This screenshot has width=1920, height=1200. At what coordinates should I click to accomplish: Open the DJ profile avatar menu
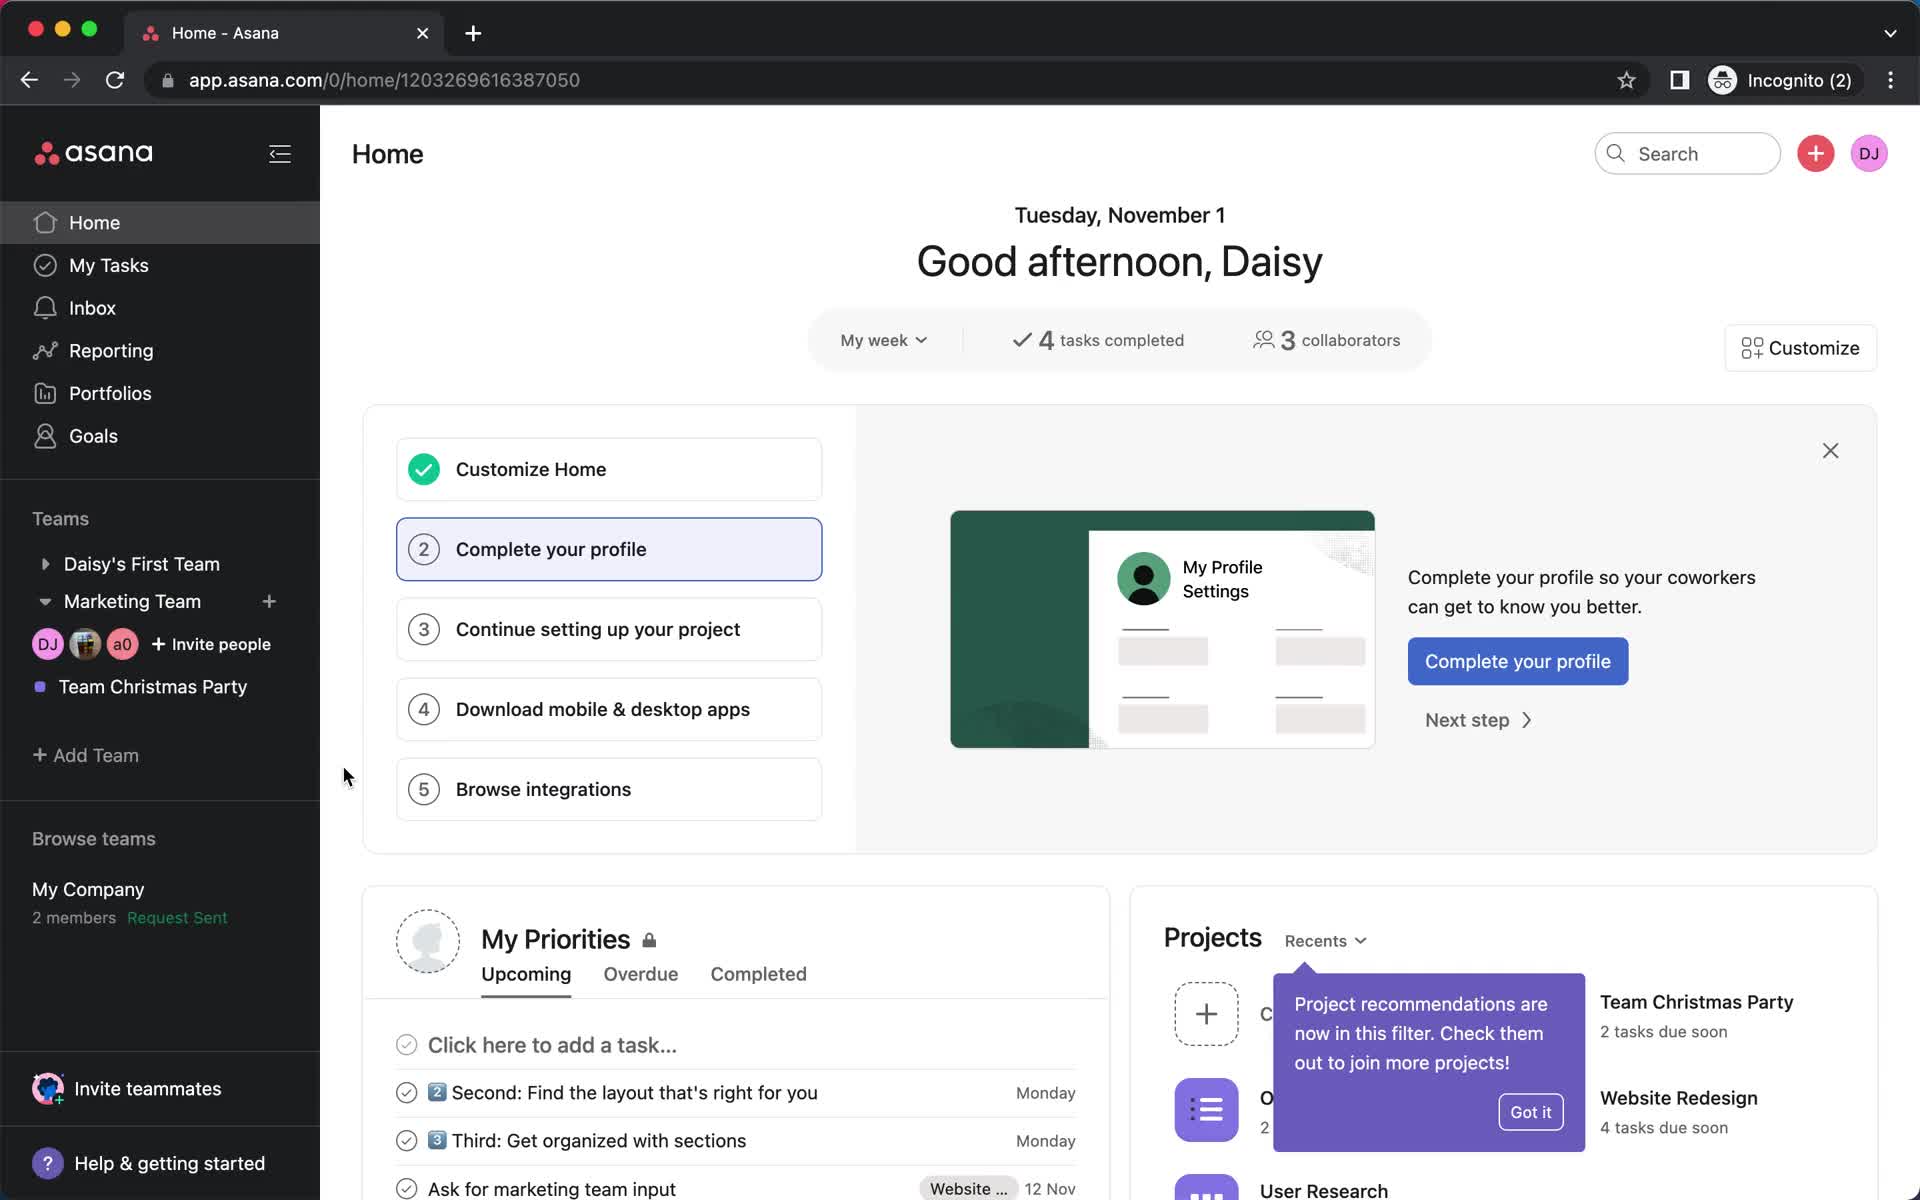[x=1868, y=154]
